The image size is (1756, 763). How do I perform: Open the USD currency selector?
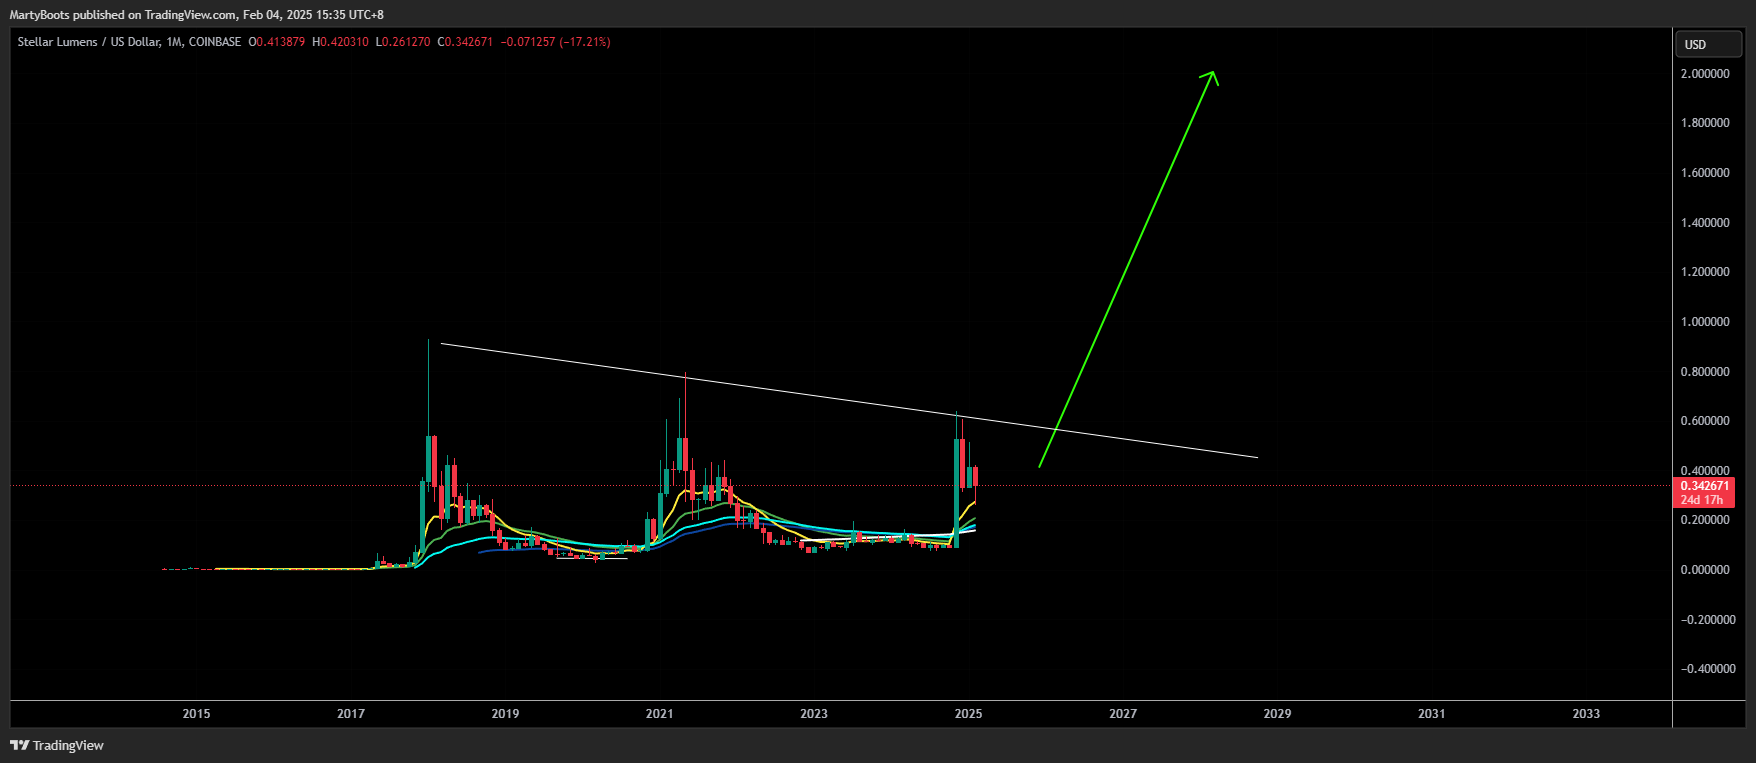coord(1708,44)
